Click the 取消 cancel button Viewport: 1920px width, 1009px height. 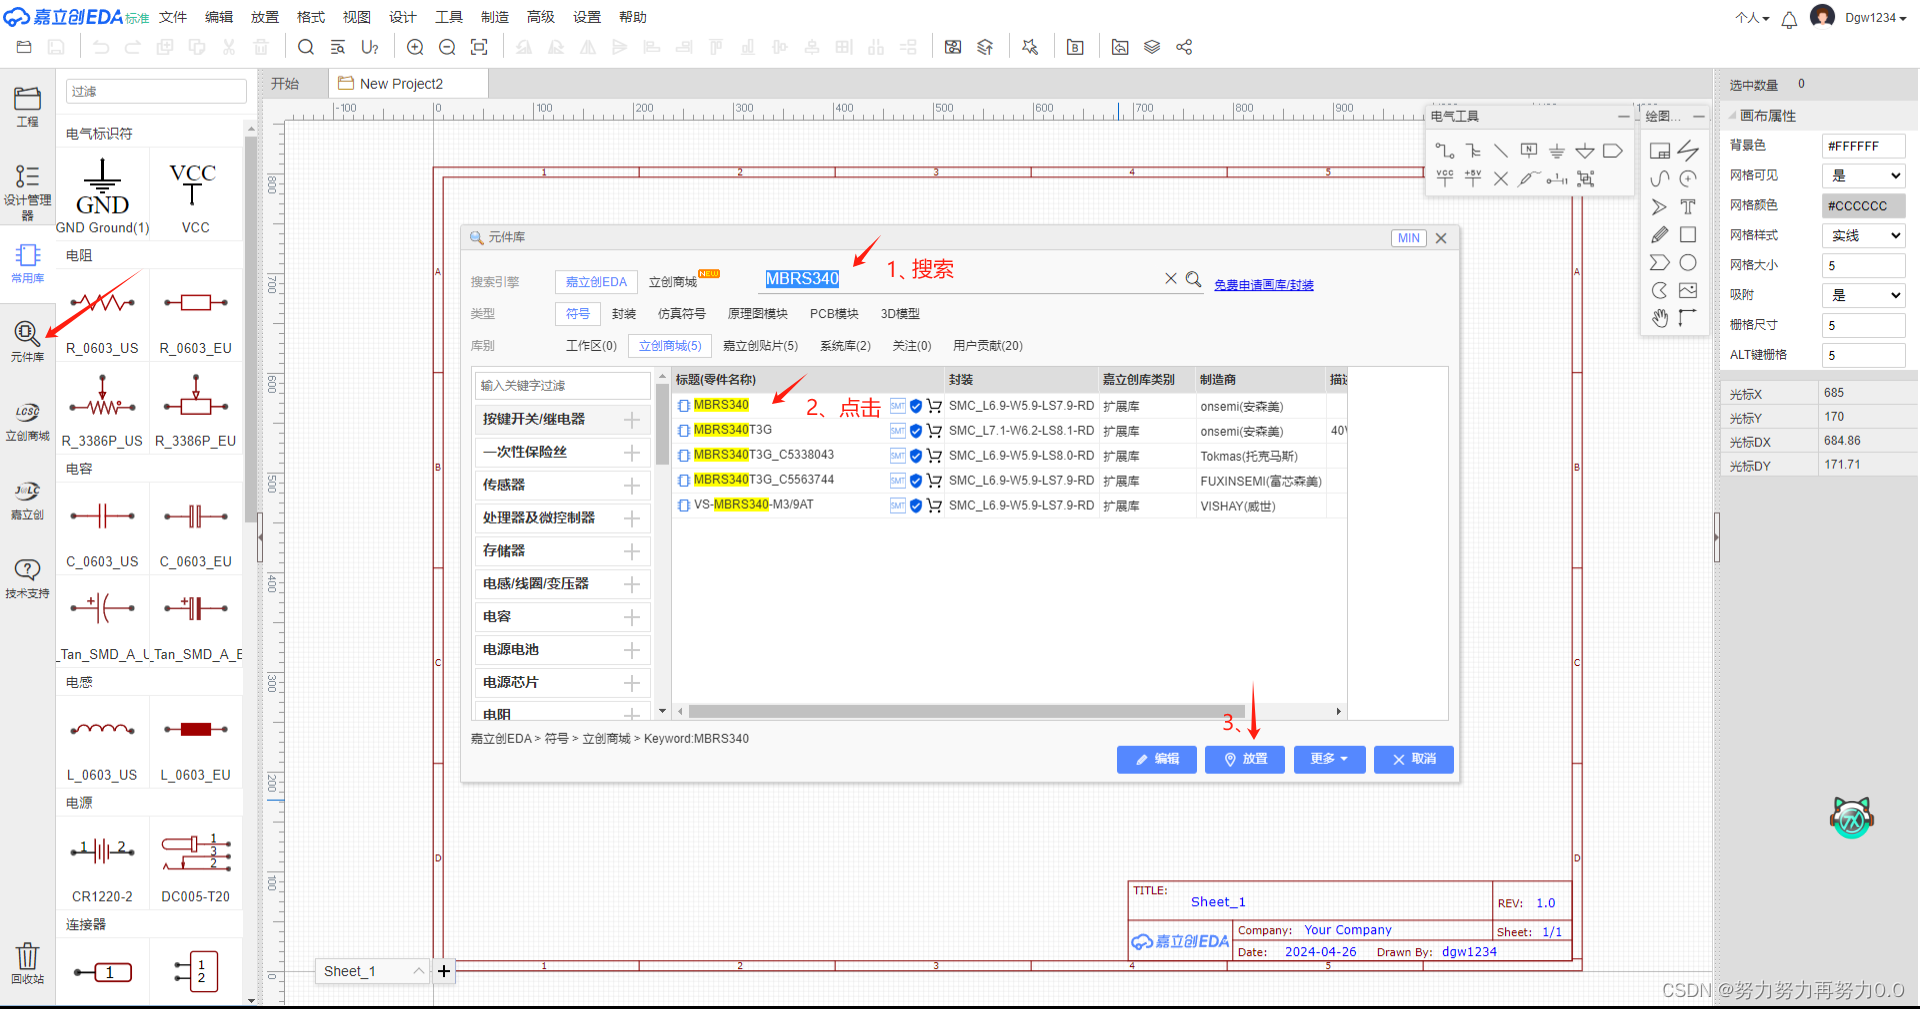pos(1414,759)
